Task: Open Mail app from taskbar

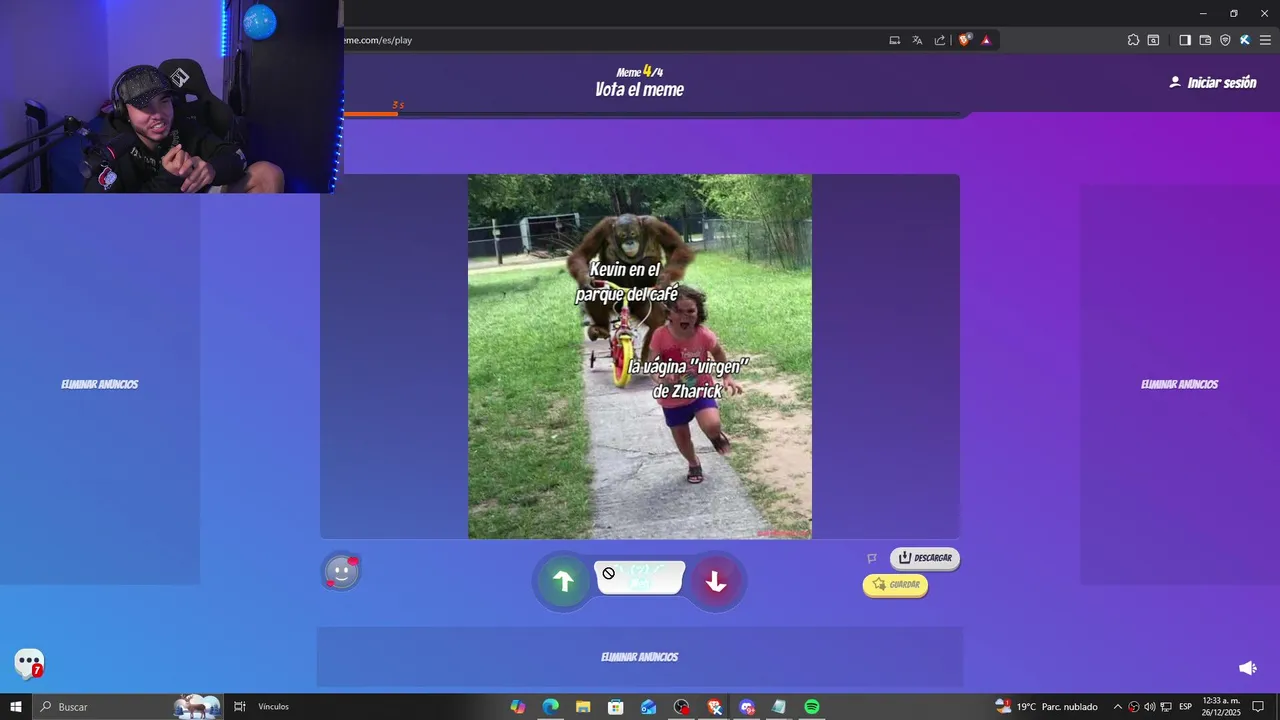Action: pyautogui.click(x=649, y=707)
